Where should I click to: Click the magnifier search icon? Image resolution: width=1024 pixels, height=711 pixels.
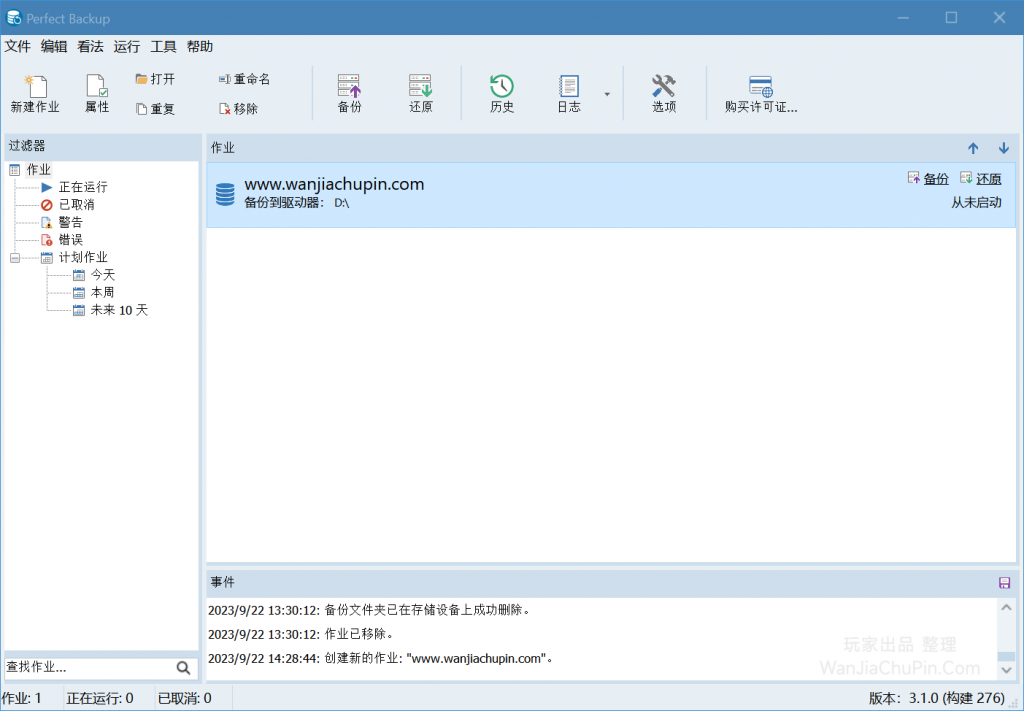coord(184,668)
